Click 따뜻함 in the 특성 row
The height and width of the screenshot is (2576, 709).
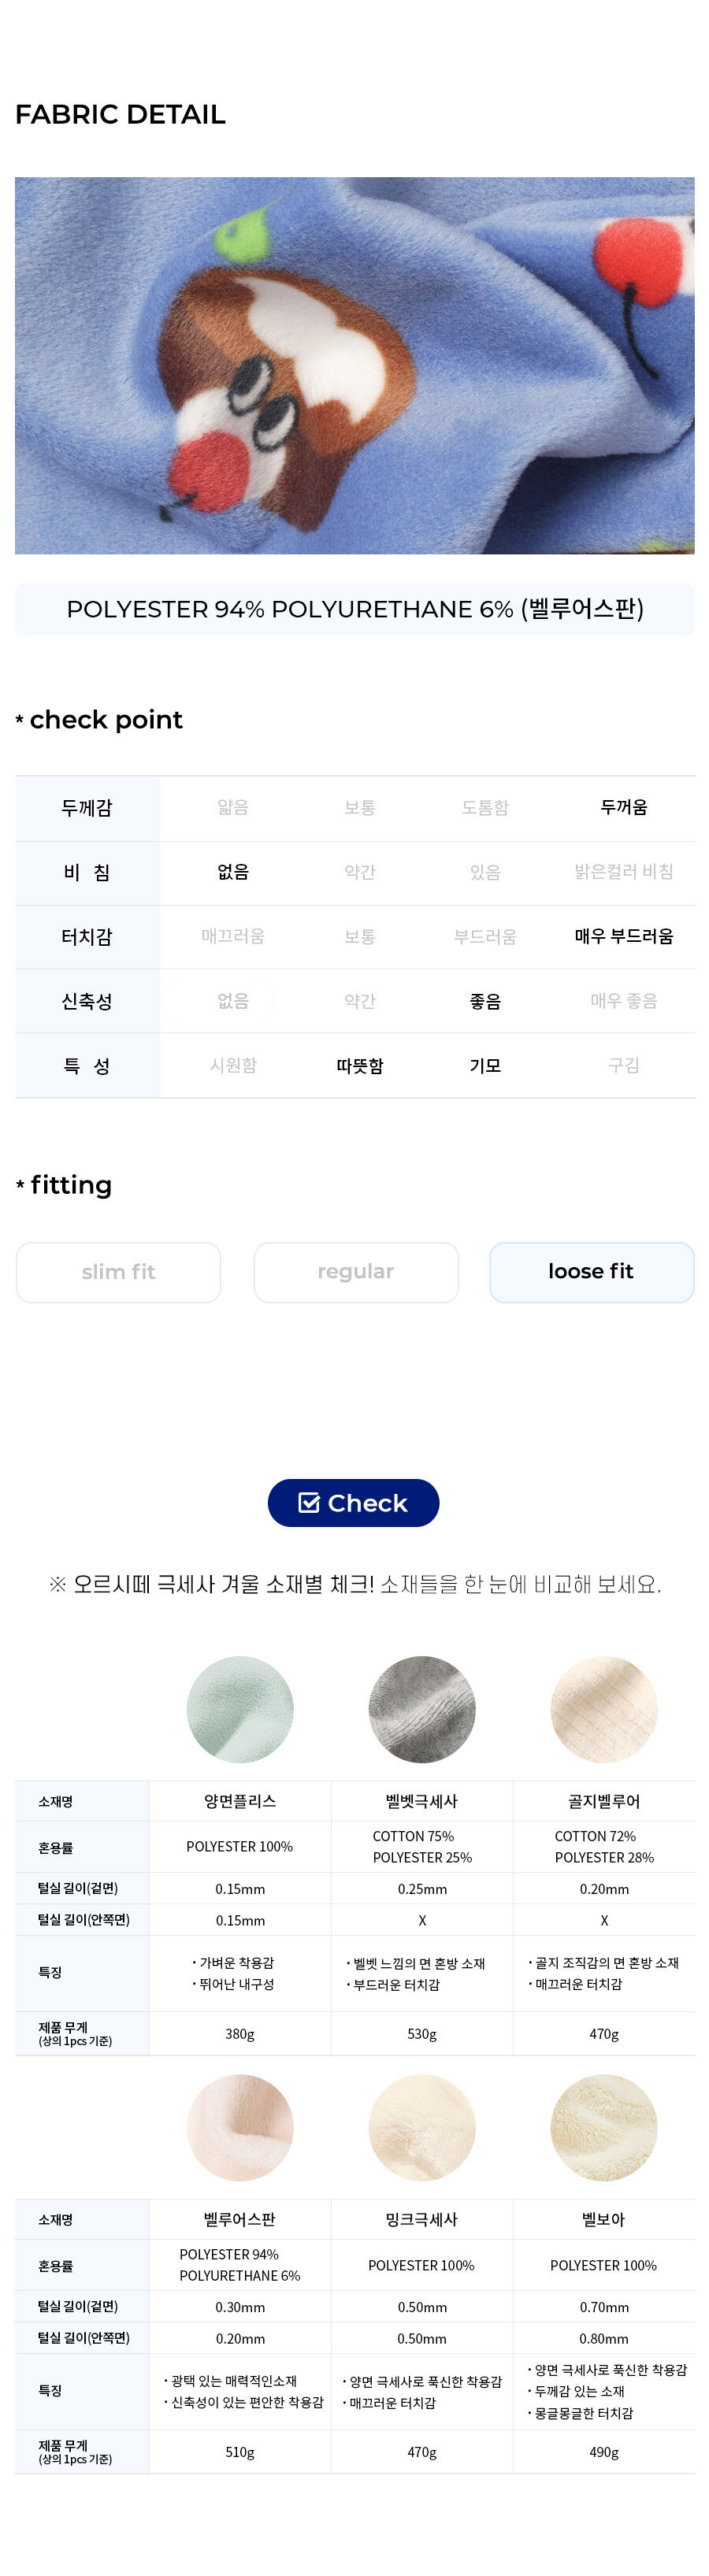point(360,1065)
